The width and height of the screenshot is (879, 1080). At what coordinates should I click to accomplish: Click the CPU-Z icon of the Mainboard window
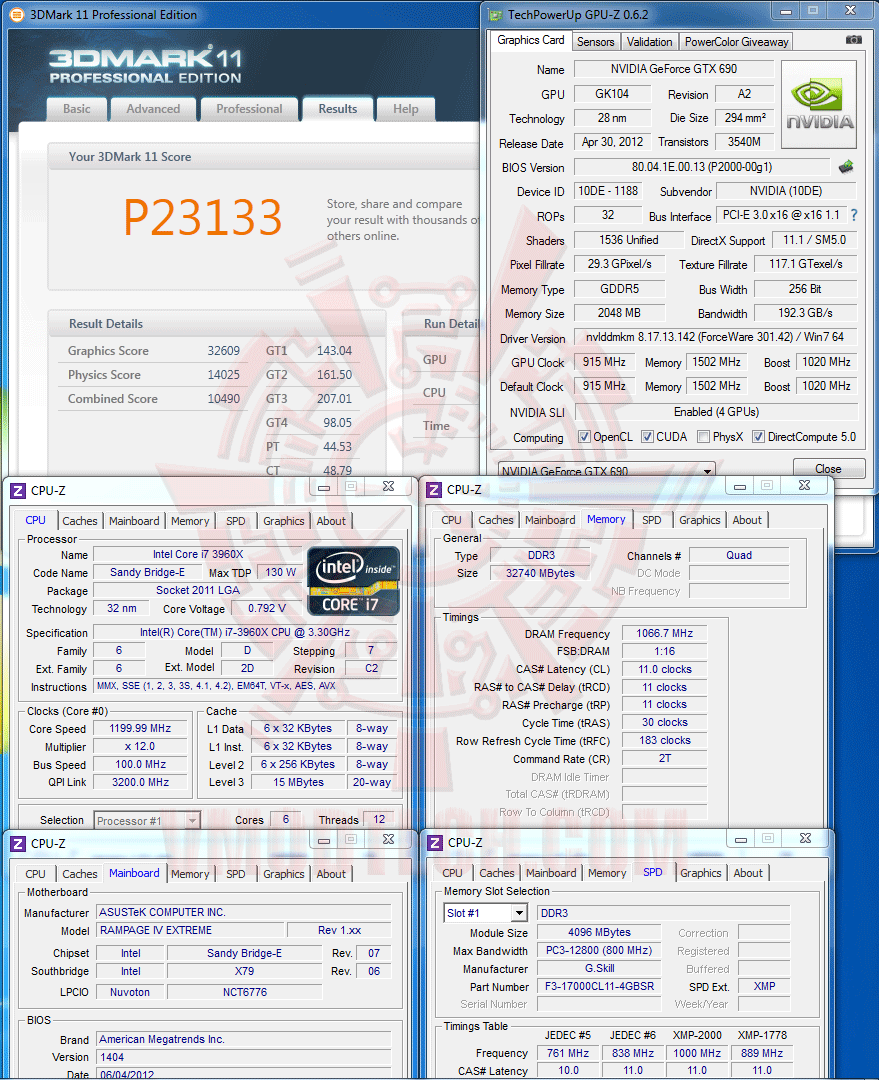tap(19, 844)
